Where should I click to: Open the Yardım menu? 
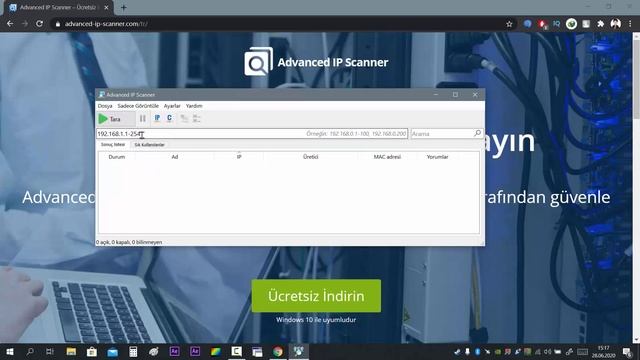tap(194, 106)
